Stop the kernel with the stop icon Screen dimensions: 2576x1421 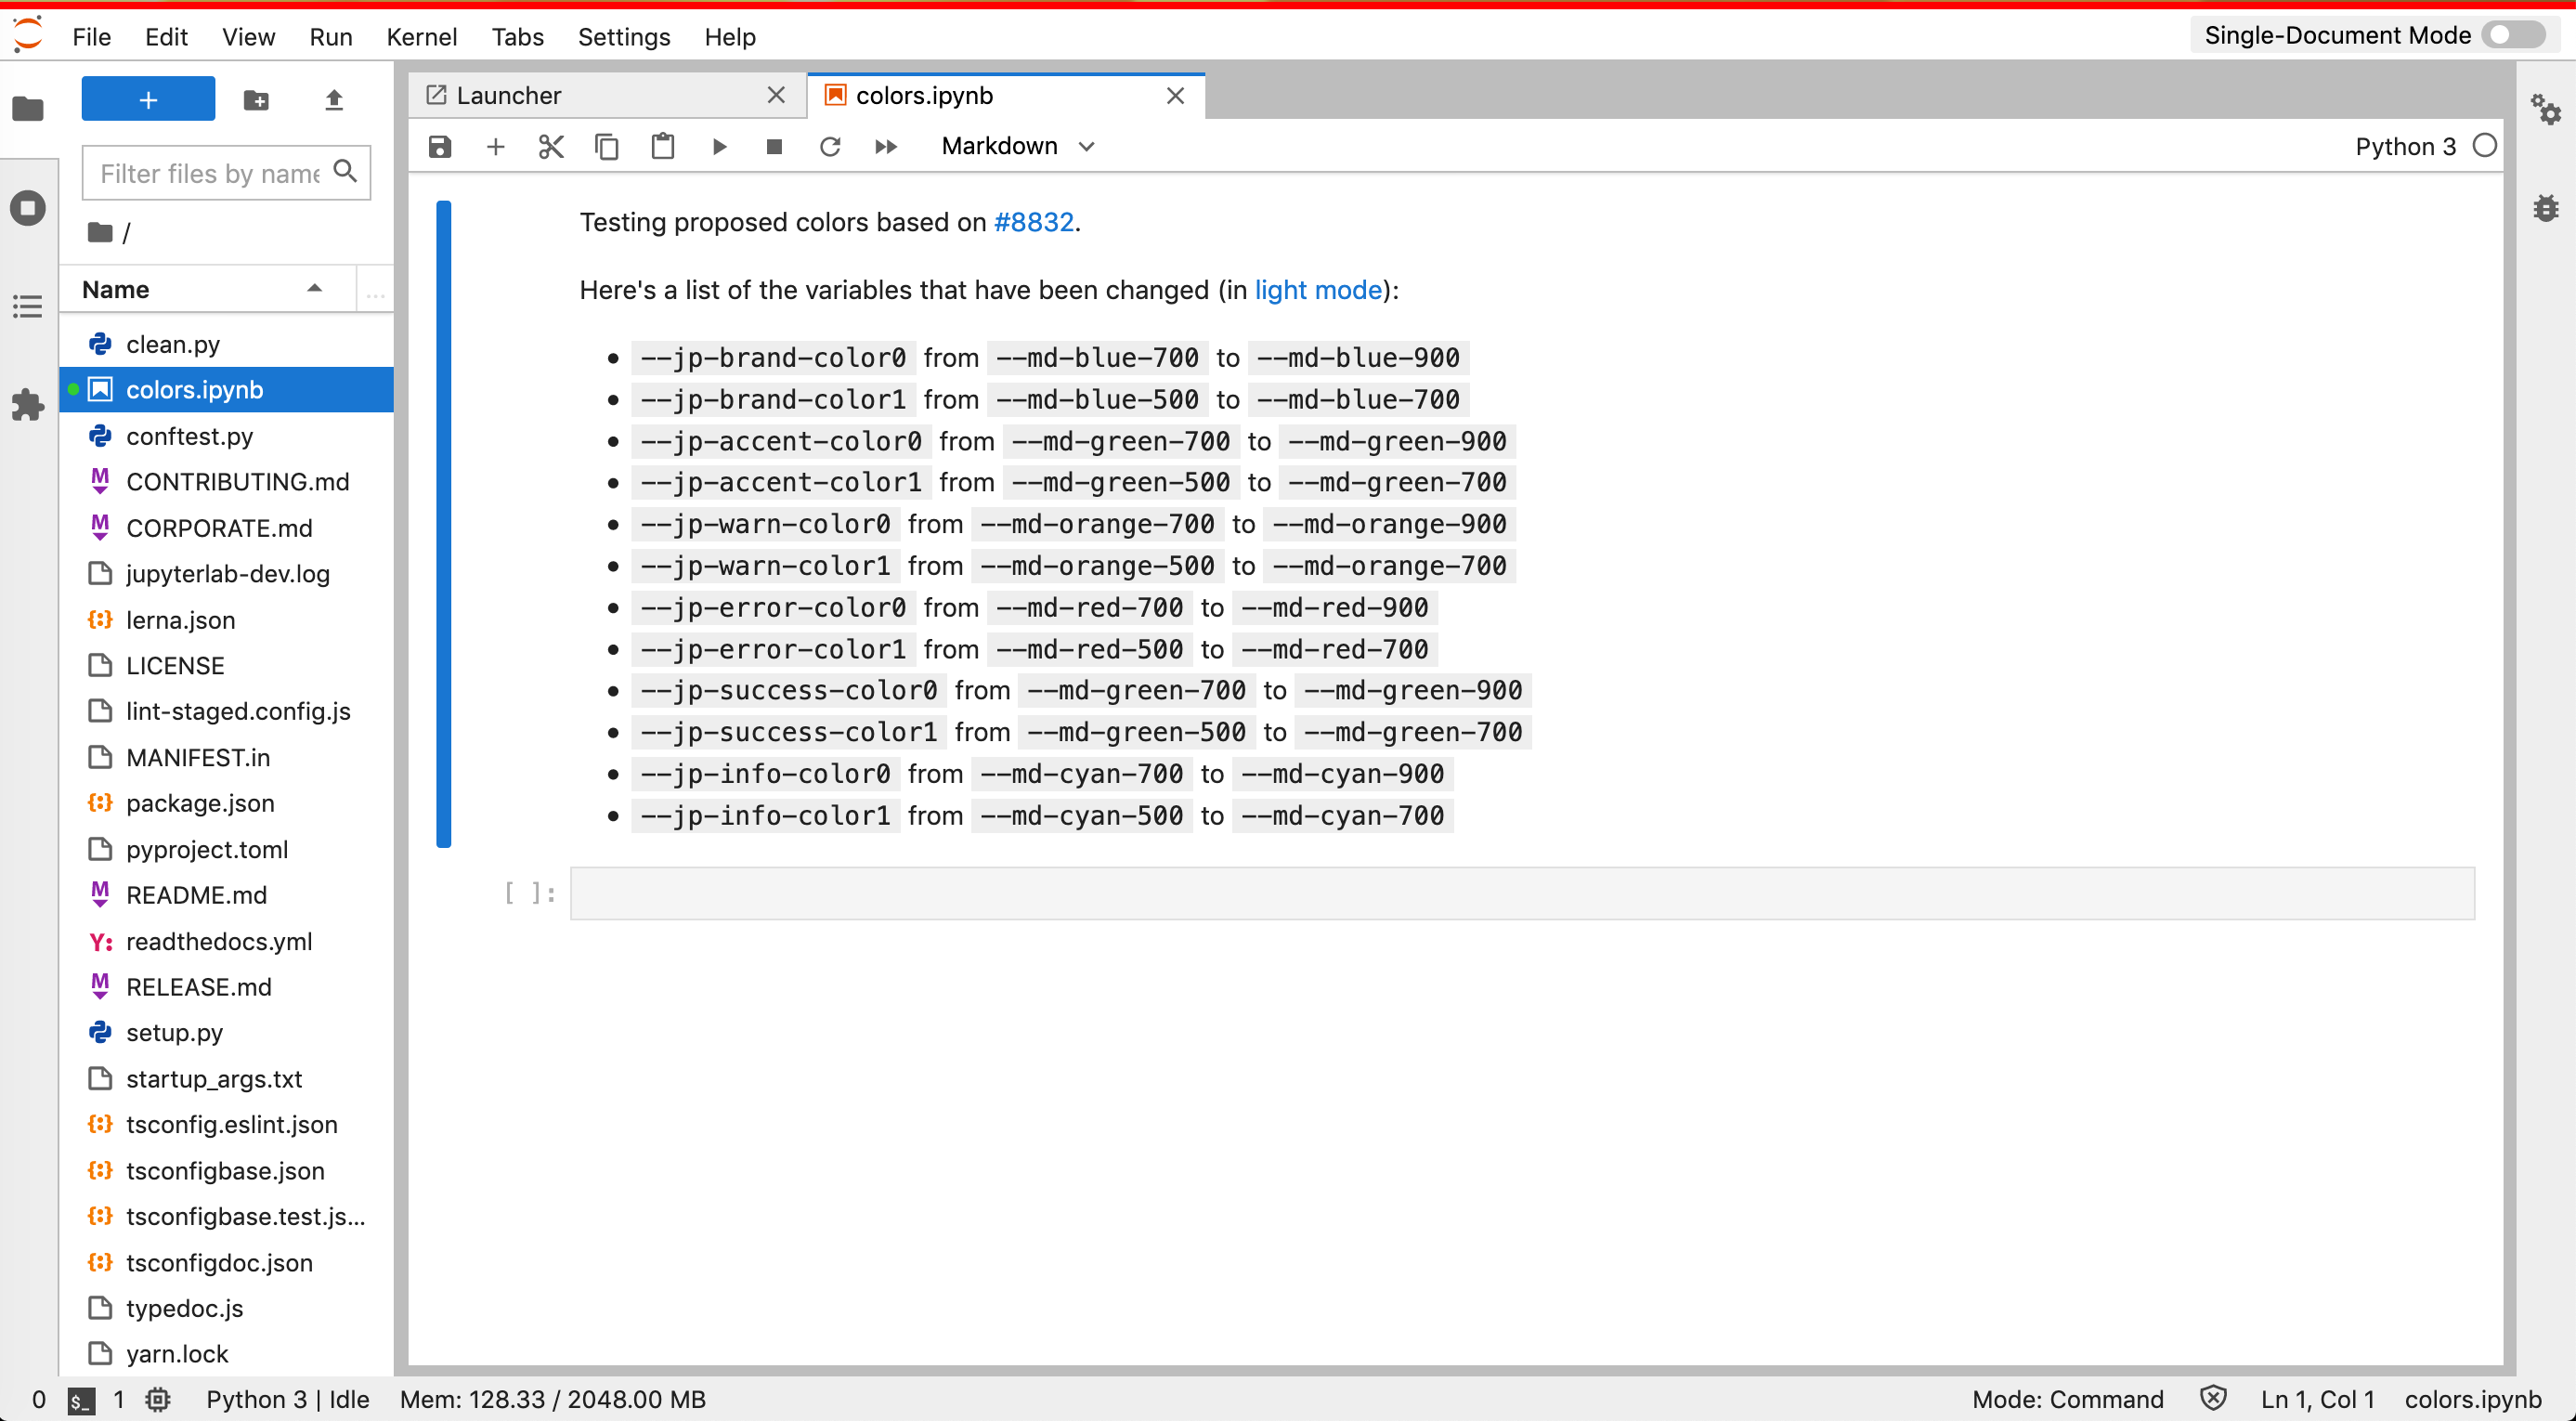(774, 146)
